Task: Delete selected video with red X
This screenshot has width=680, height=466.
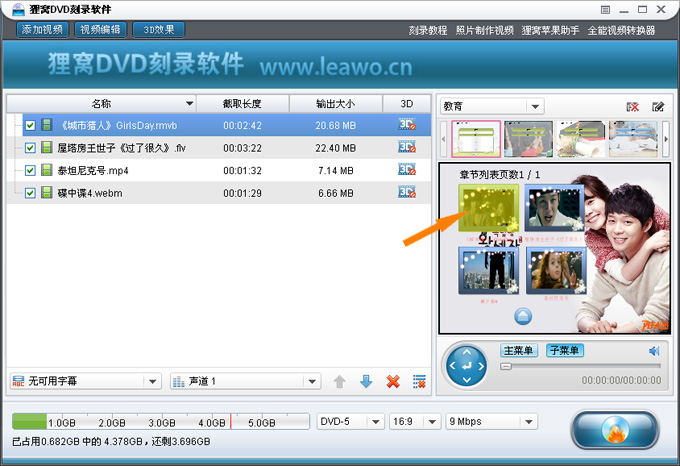Action: coord(393,381)
